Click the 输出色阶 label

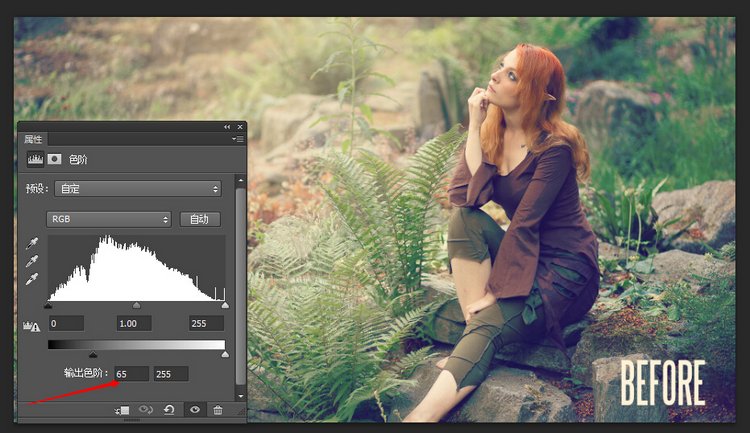[x=86, y=373]
